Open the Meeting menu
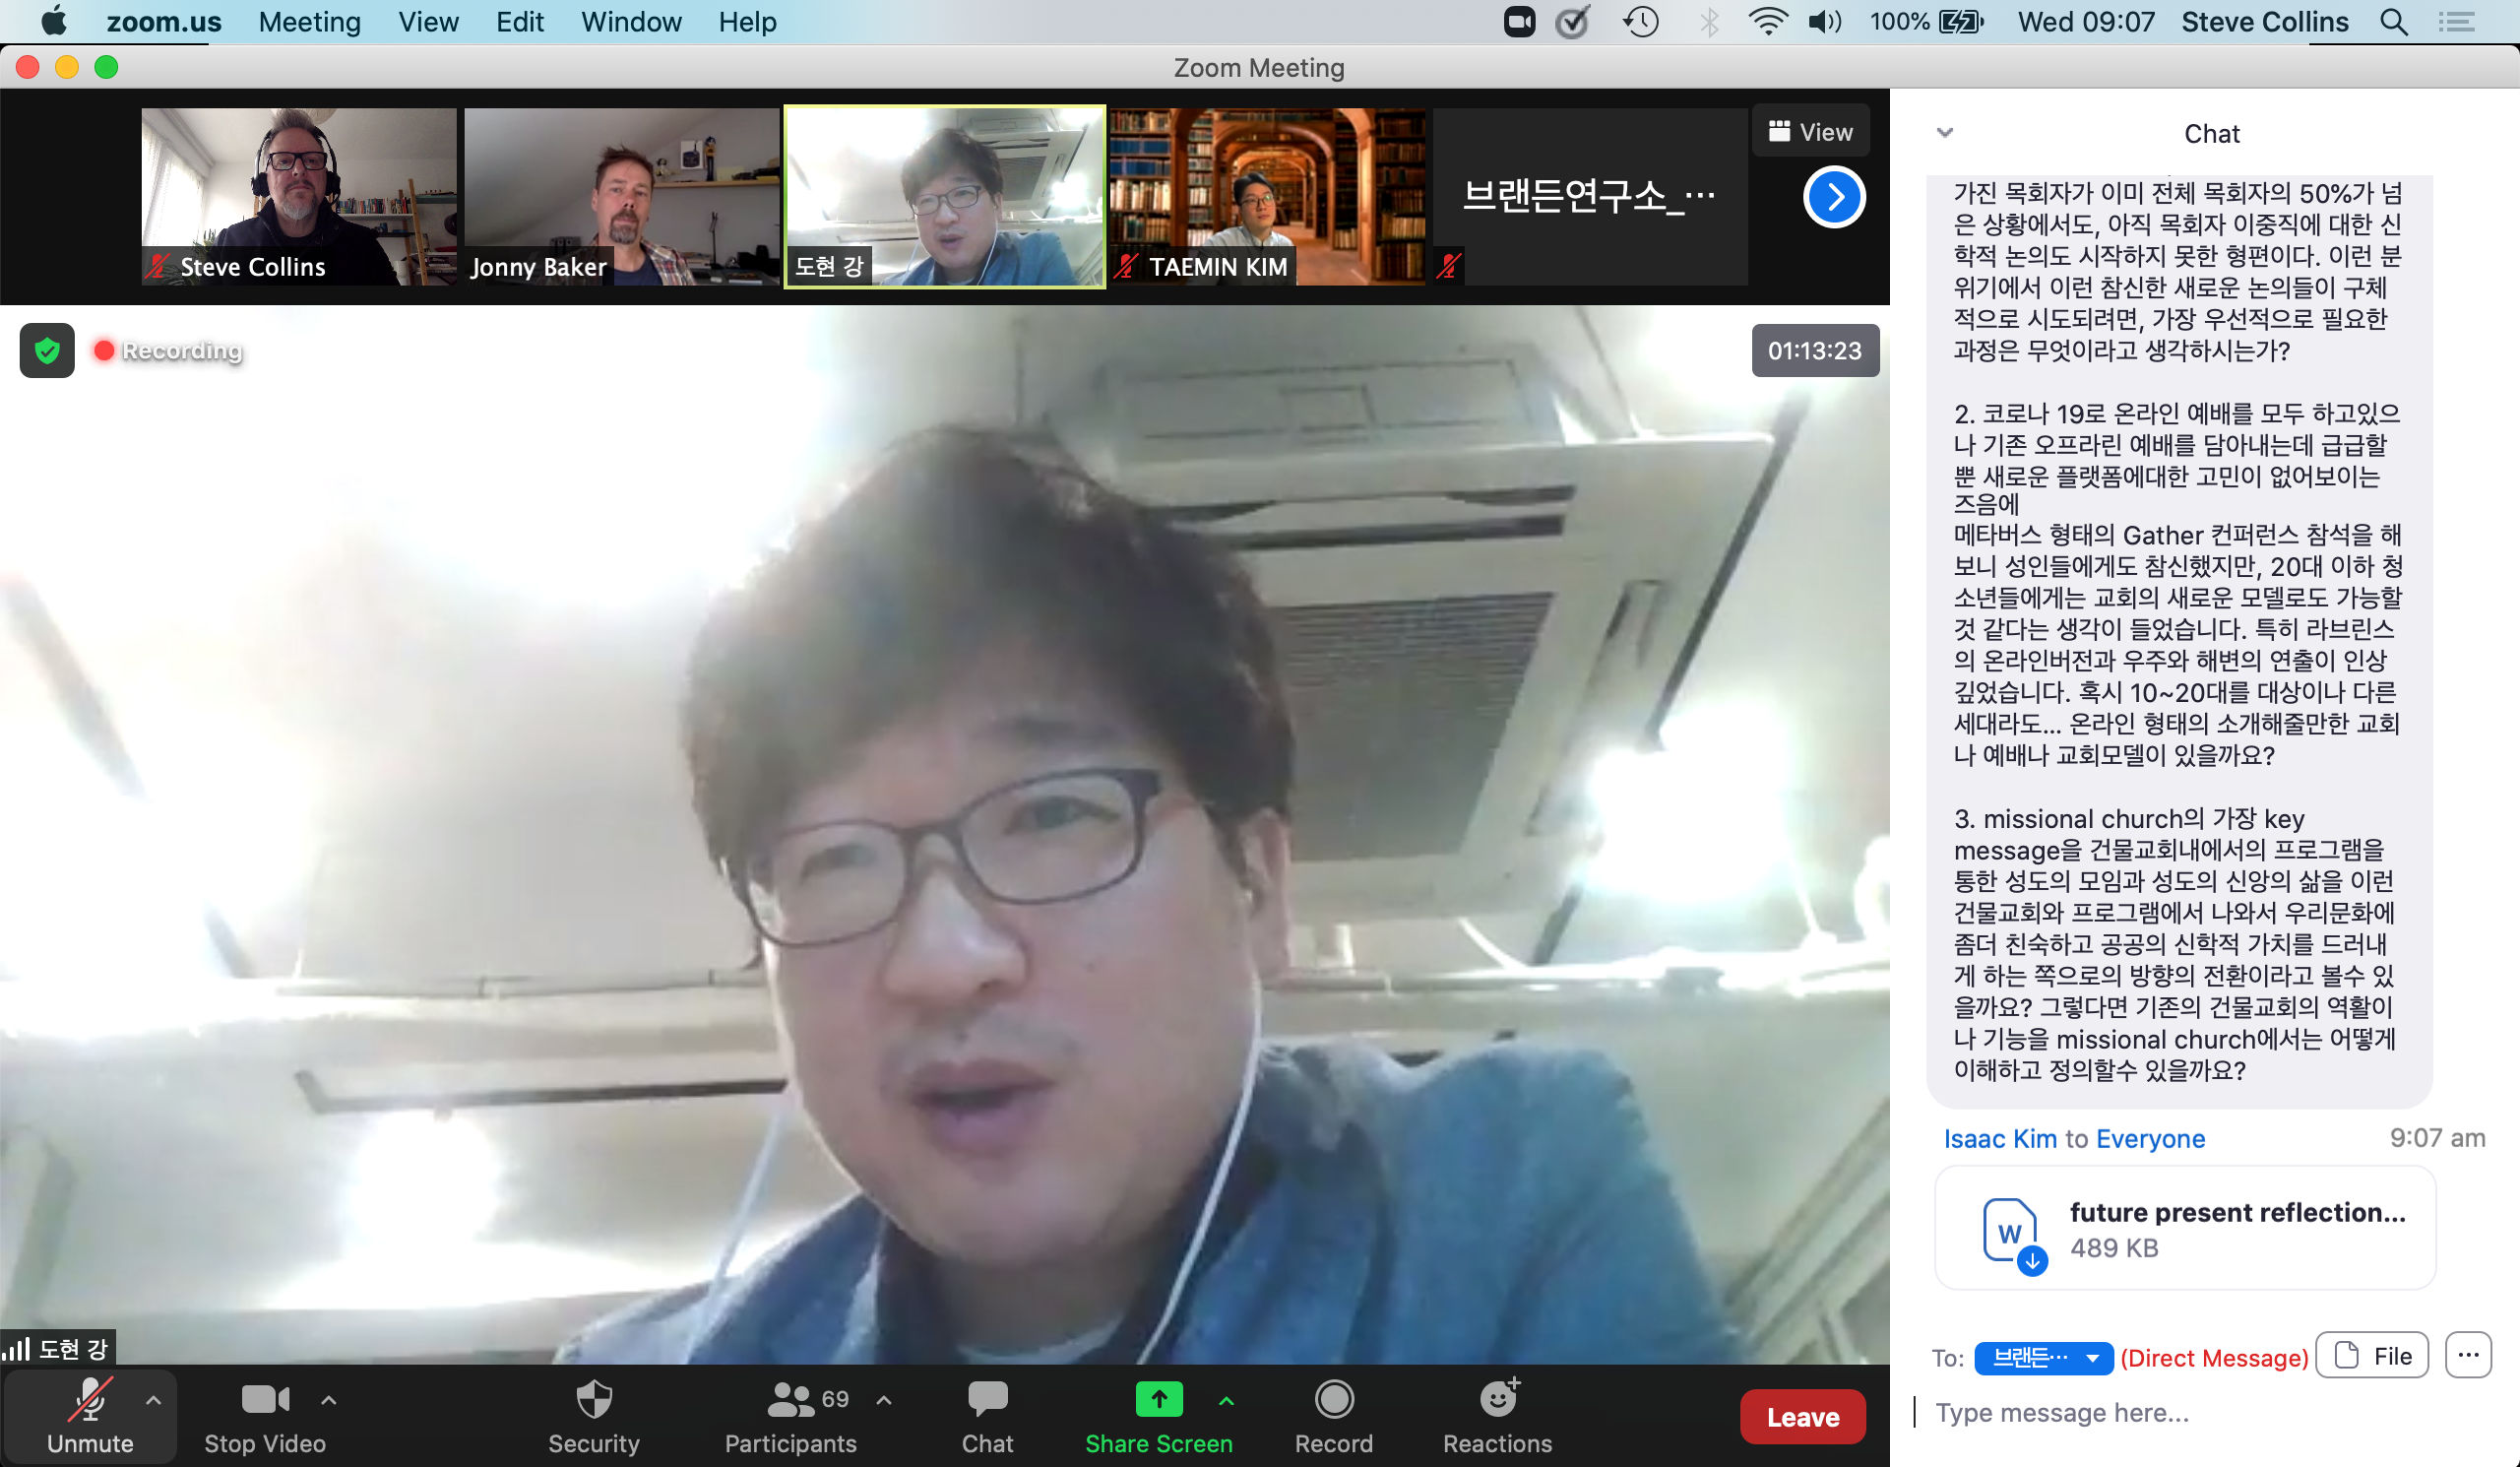 [309, 22]
